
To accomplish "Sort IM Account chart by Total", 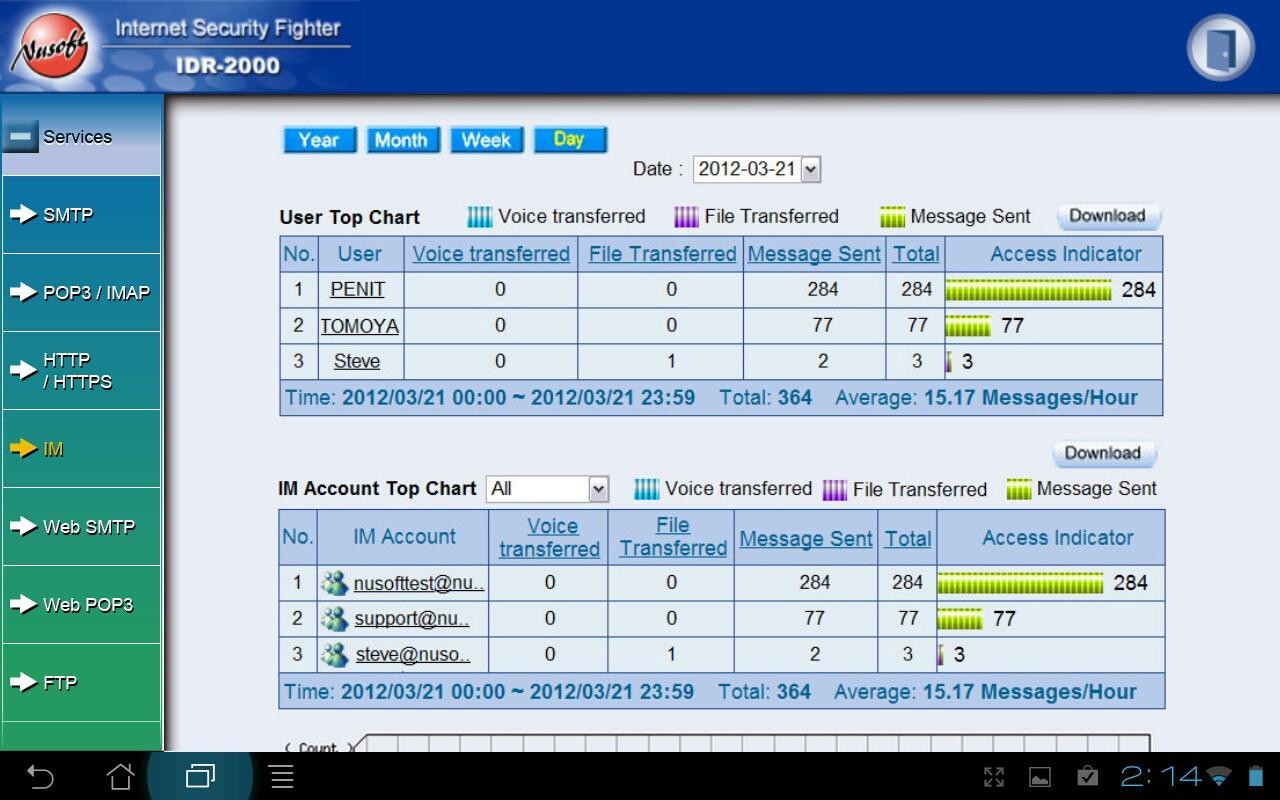I will click(x=908, y=538).
